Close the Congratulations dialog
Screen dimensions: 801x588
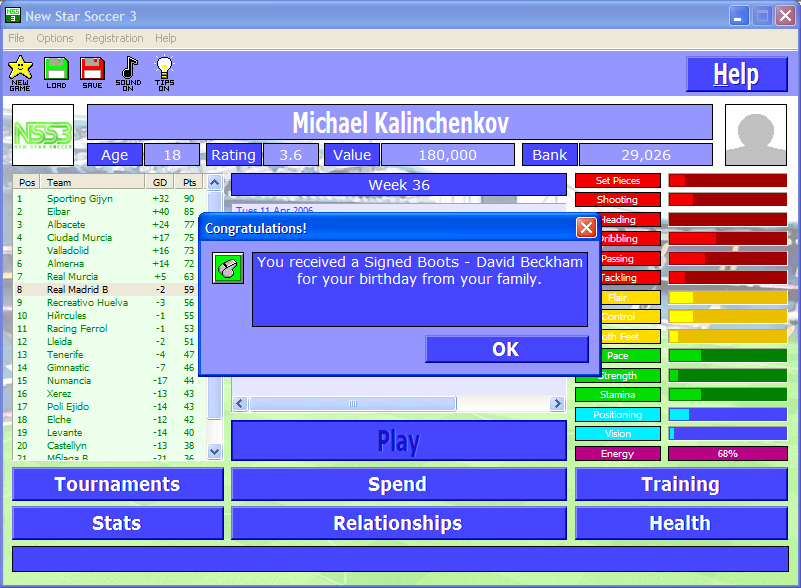coord(586,228)
